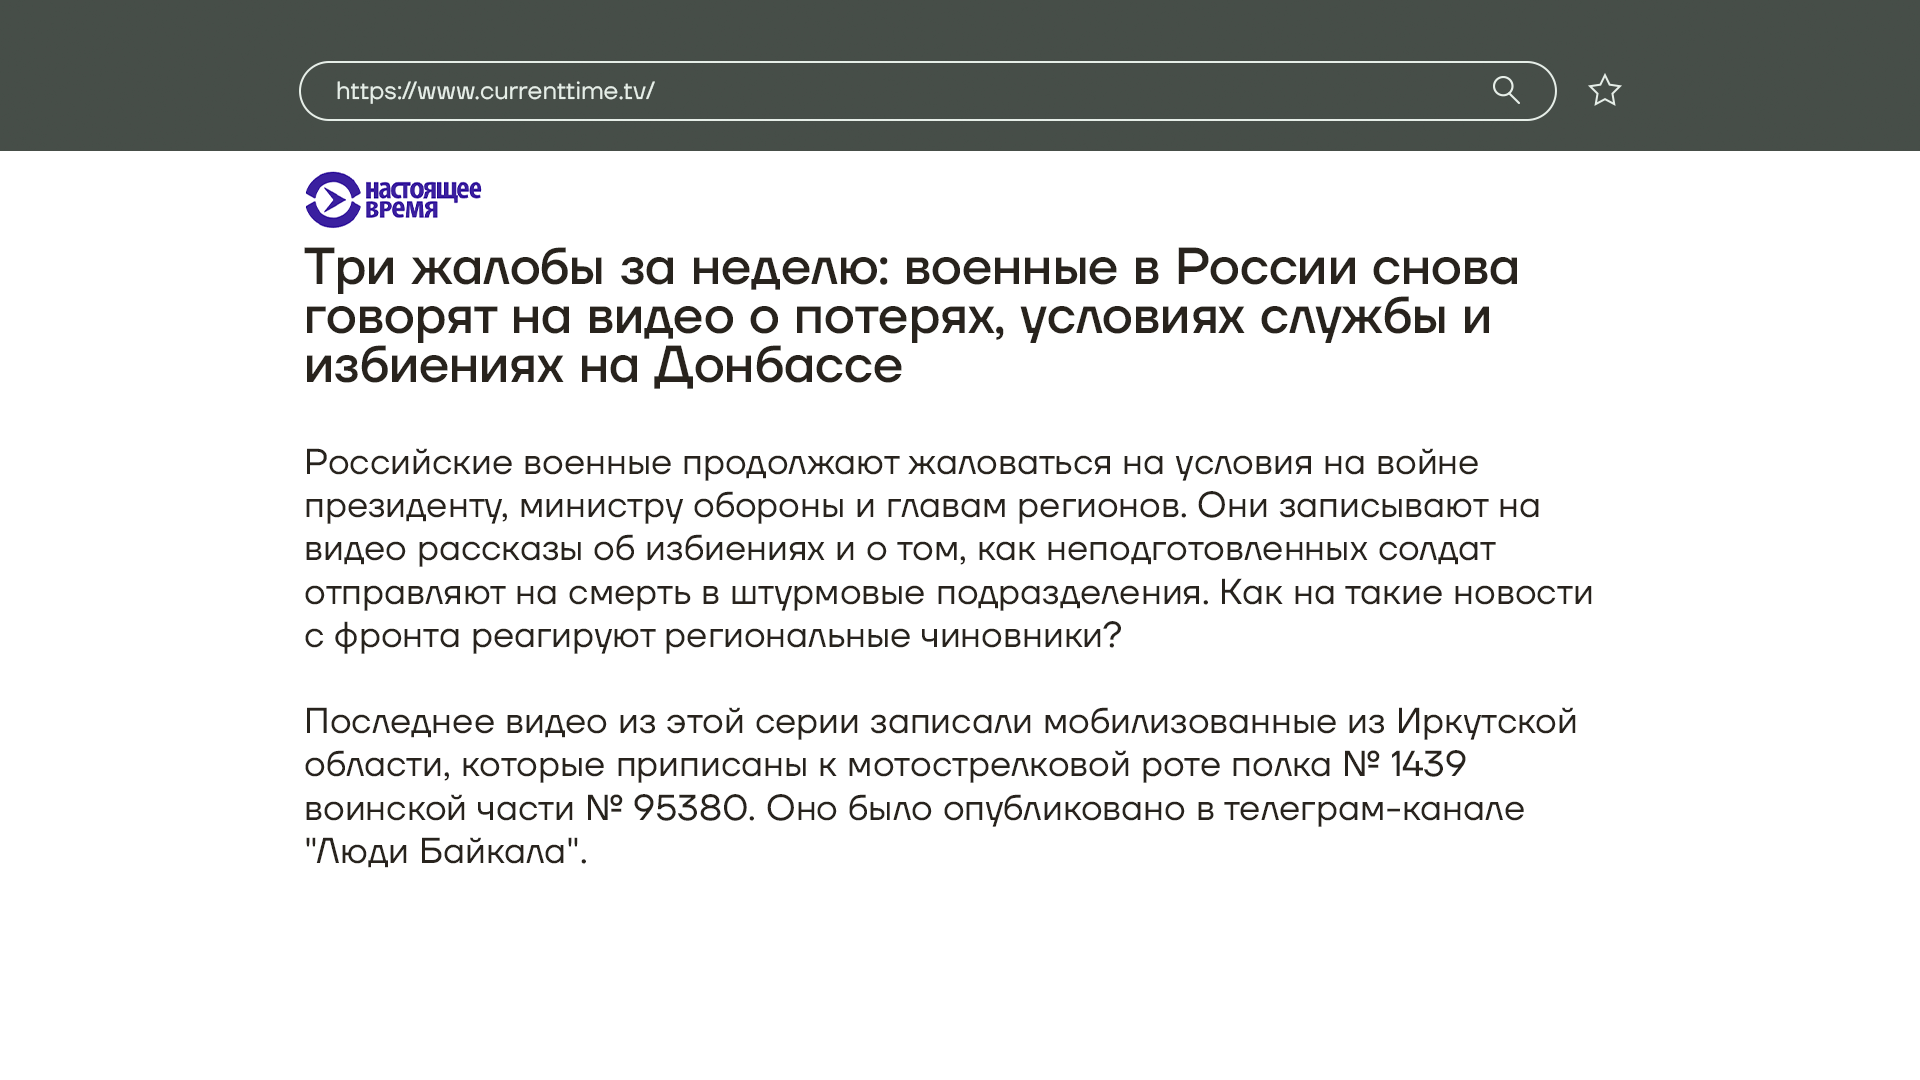Screen dimensions: 1920x1080
Task: Click 'России' in the article headline
Action: pyautogui.click(x=1265, y=268)
